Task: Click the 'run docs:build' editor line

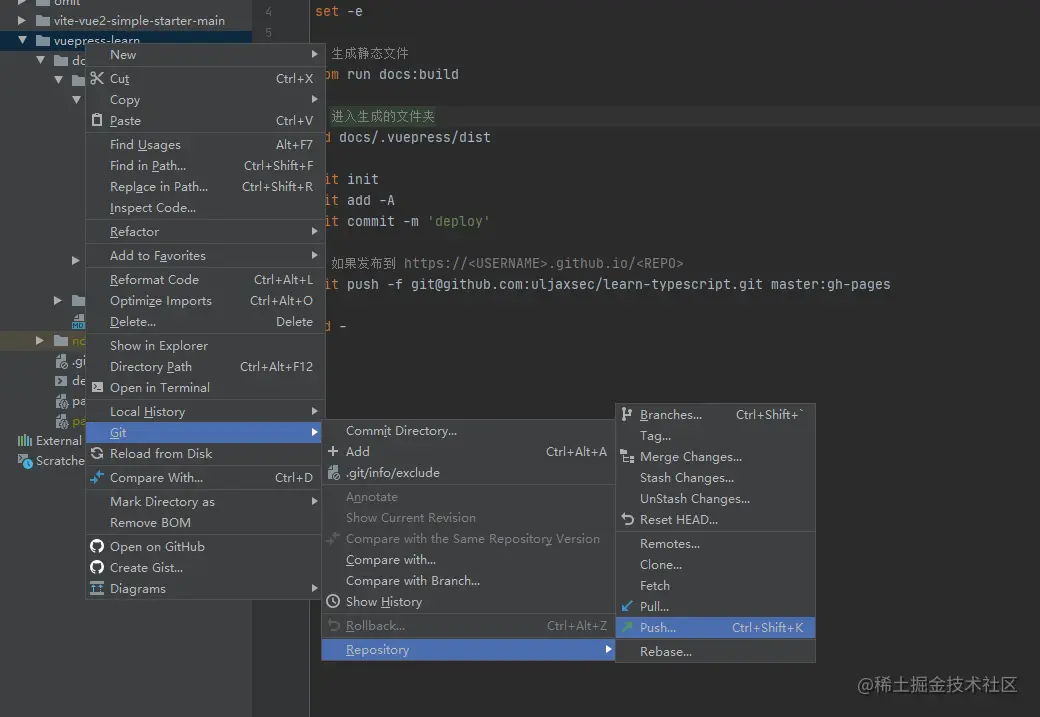Action: coord(403,74)
